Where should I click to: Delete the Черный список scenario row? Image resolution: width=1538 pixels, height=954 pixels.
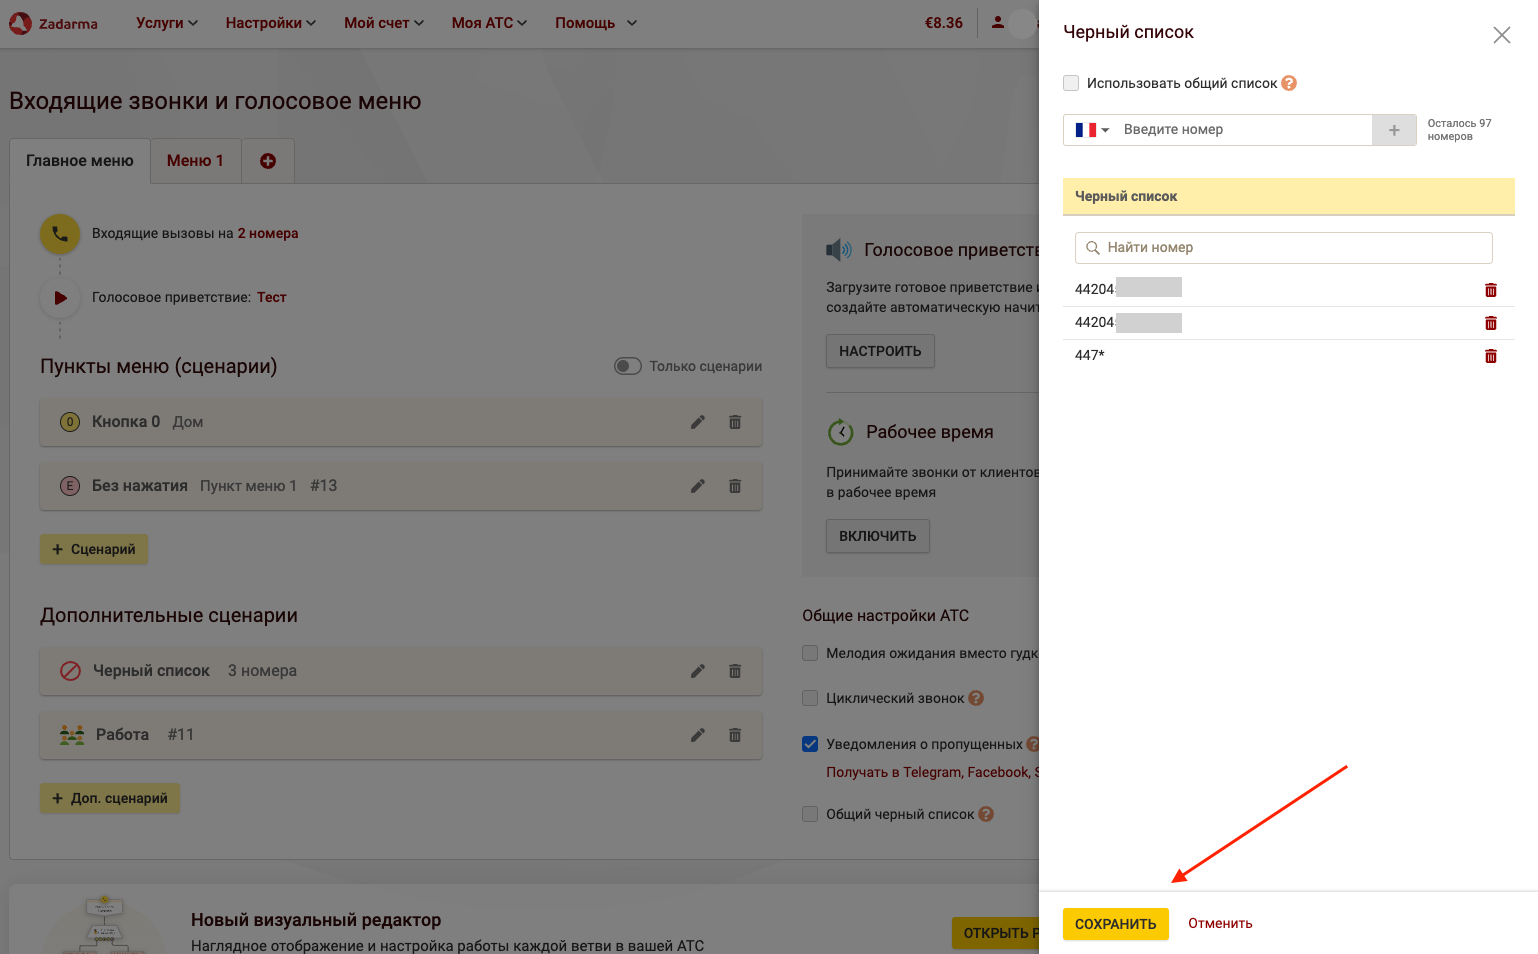pyautogui.click(x=735, y=671)
